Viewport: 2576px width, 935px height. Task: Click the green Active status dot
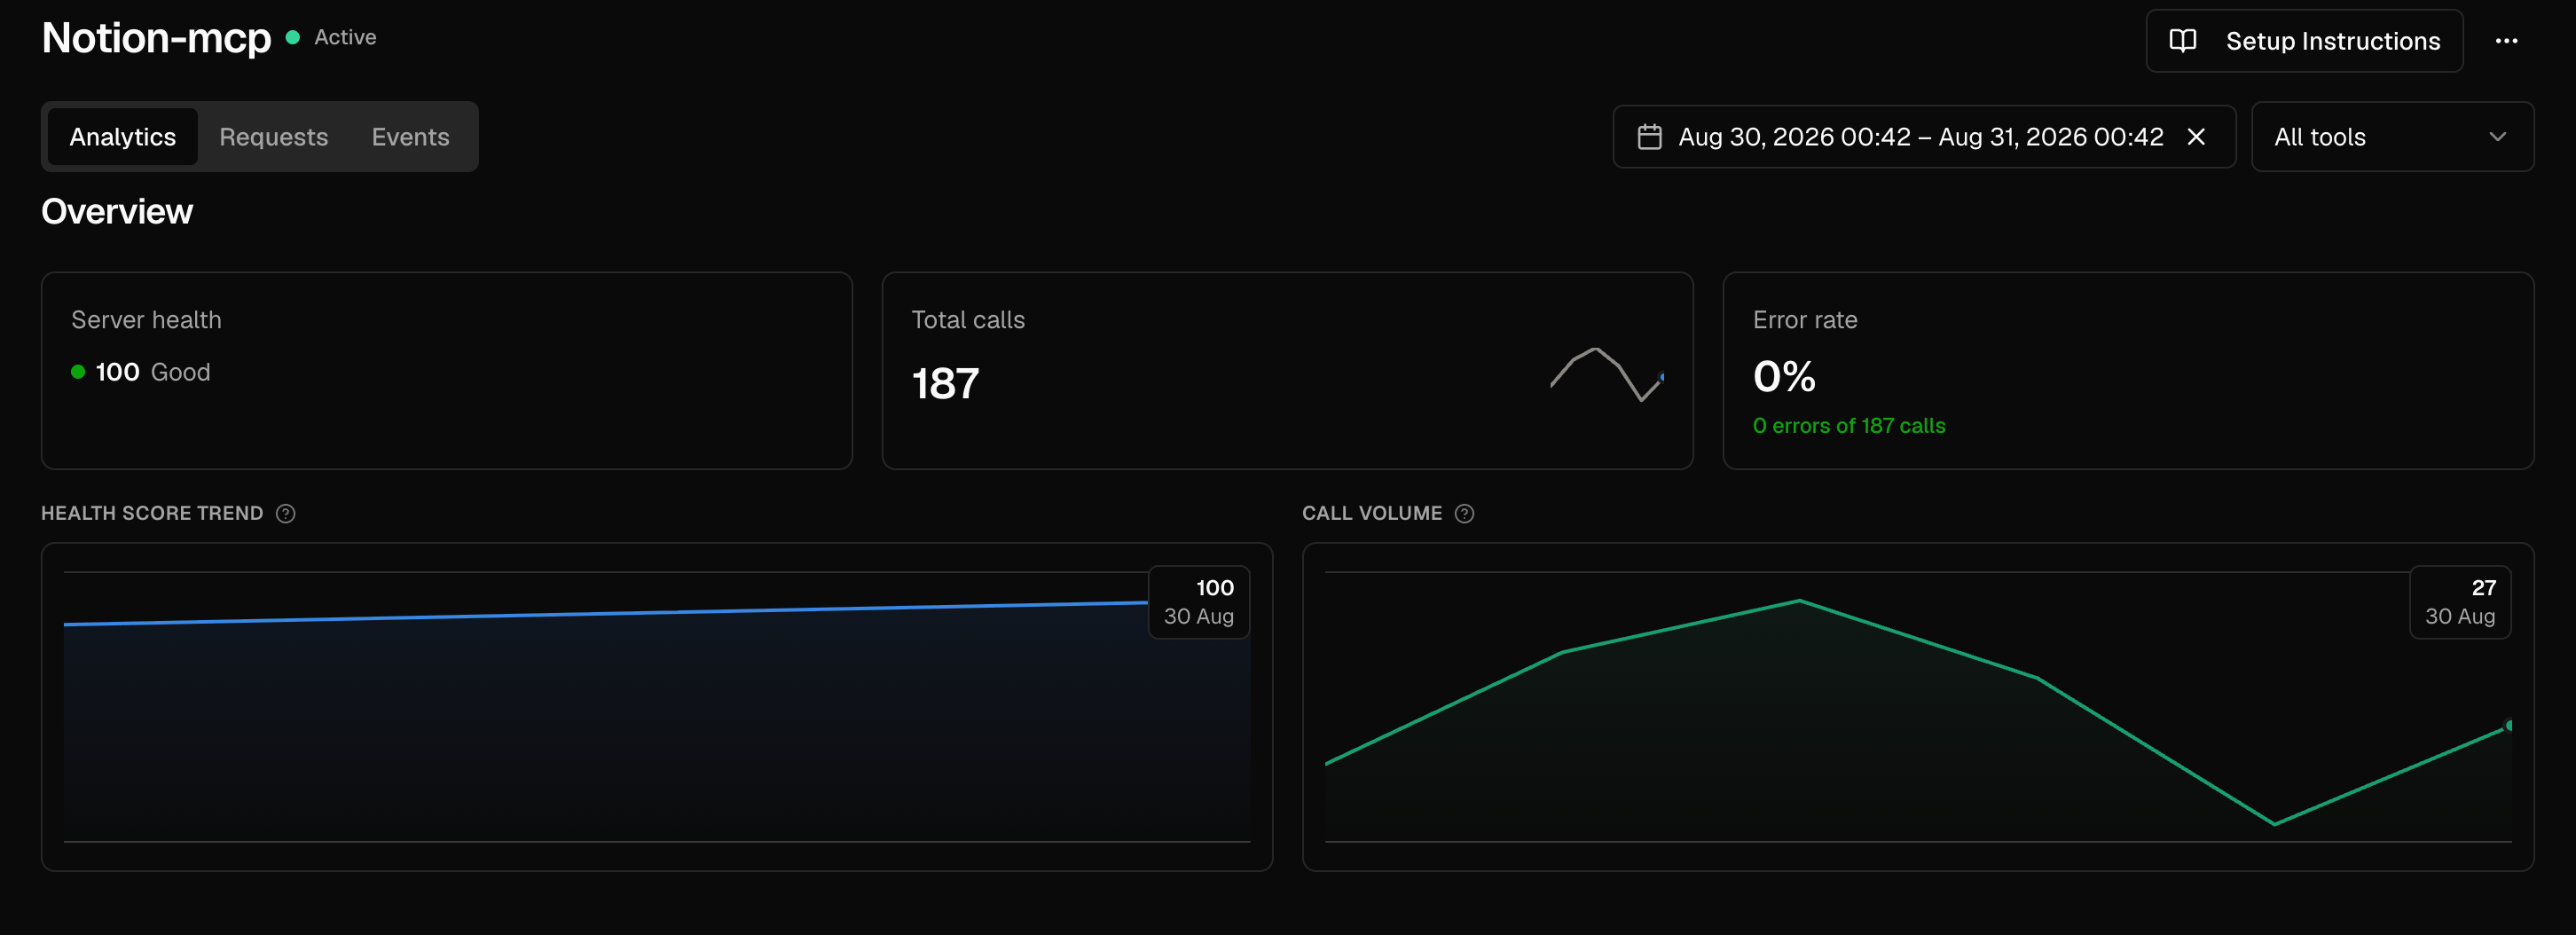pyautogui.click(x=292, y=37)
